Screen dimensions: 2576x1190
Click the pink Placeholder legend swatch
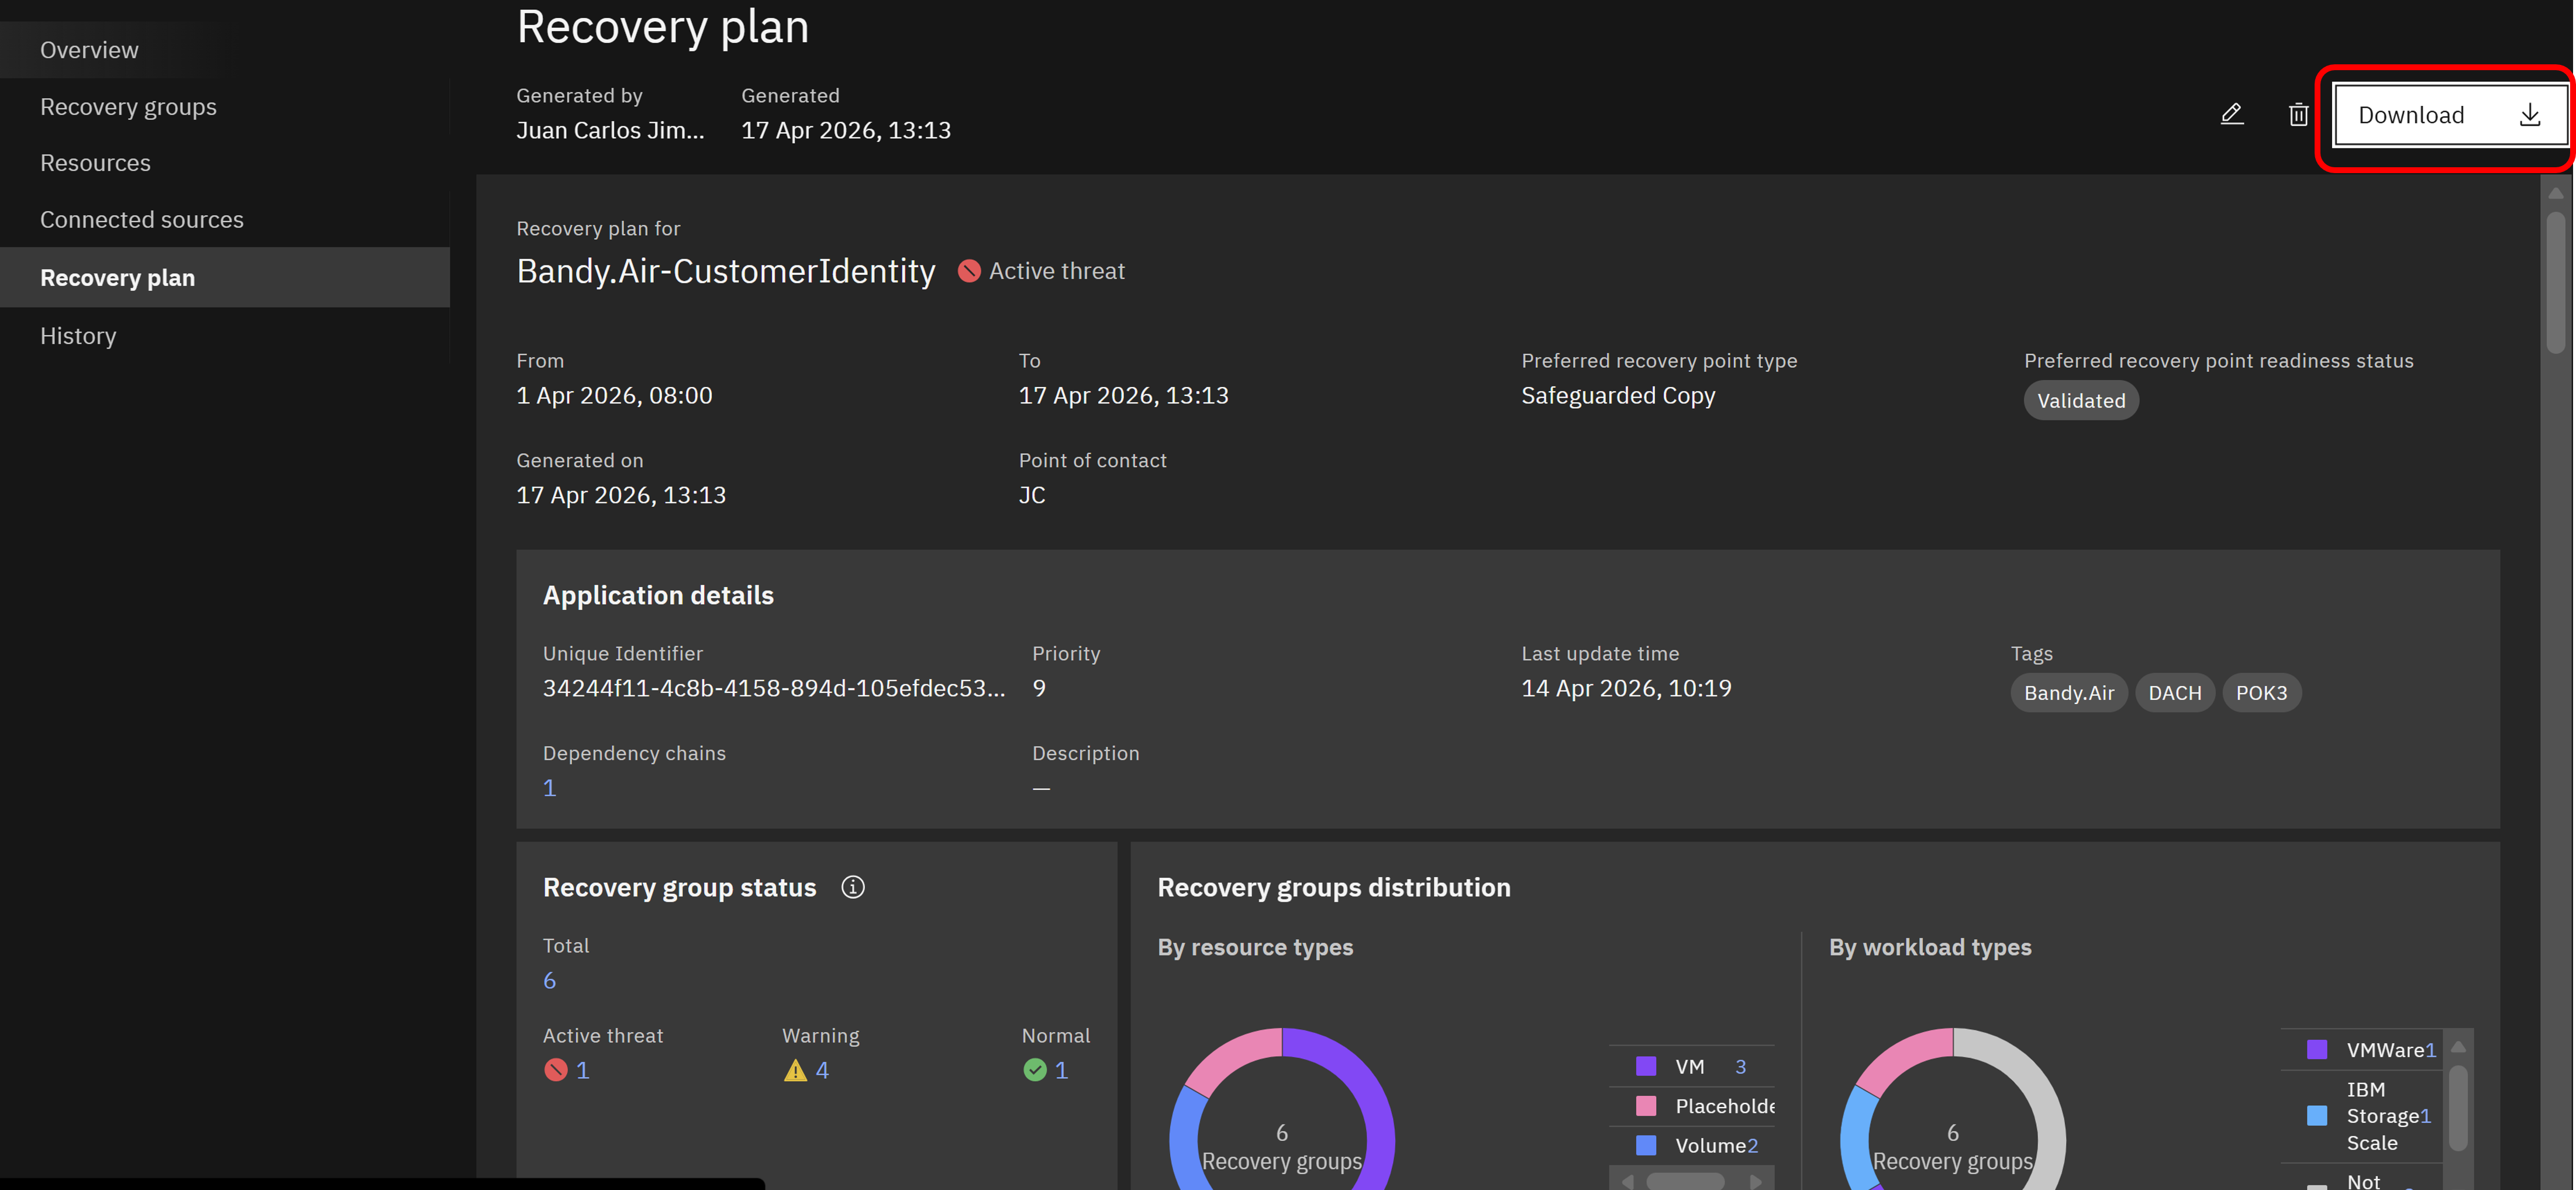[1646, 1106]
